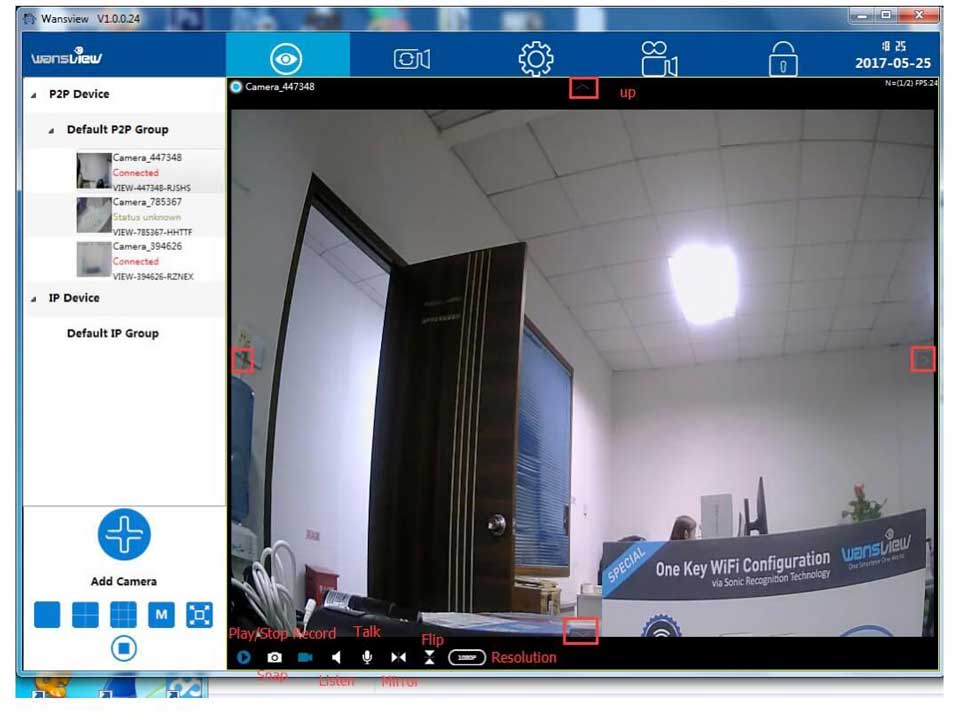This screenshot has width=960, height=718.
Task: Open the 1080P resolution selector
Action: click(x=467, y=657)
